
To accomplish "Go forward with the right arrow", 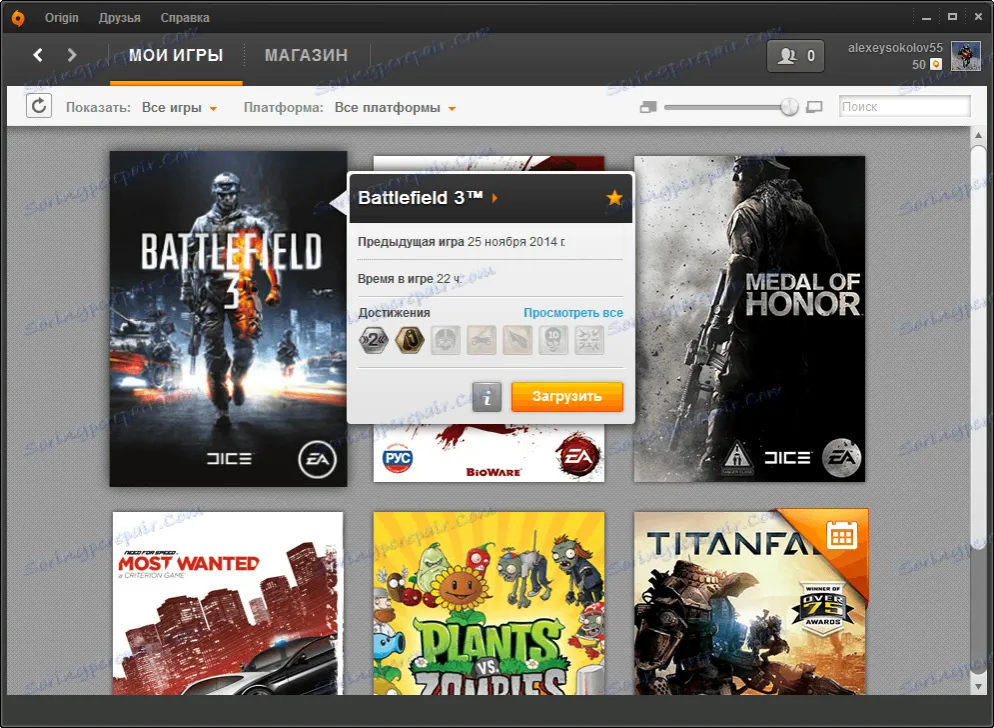I will coord(72,55).
